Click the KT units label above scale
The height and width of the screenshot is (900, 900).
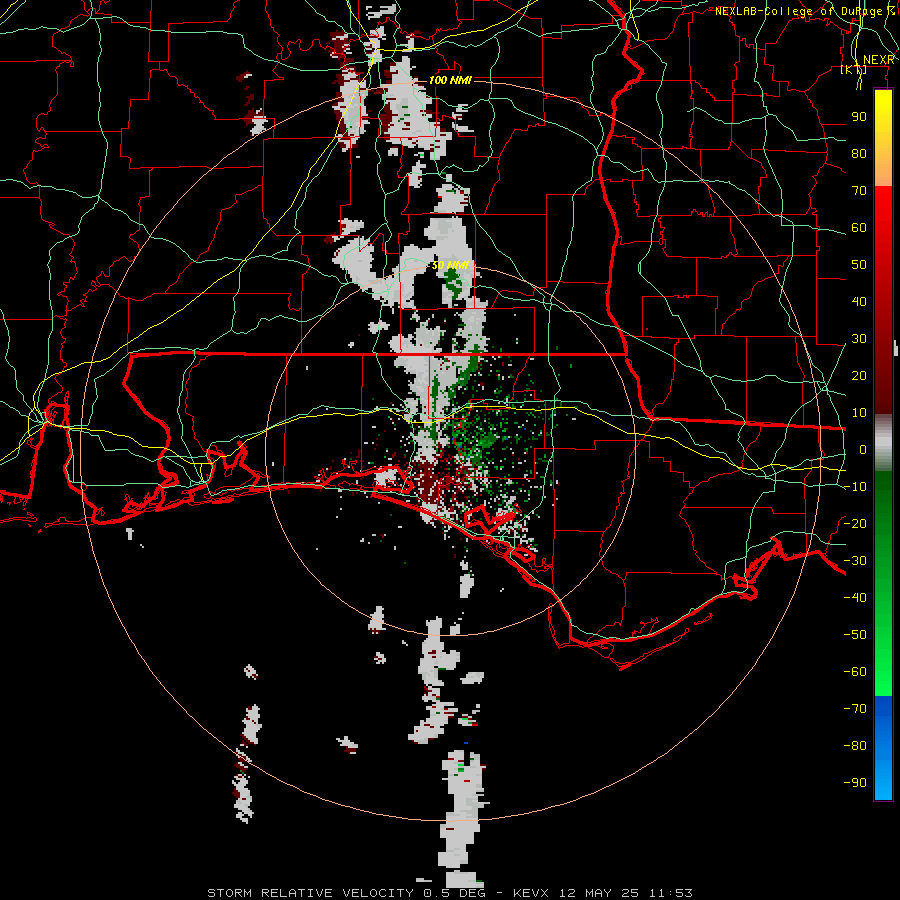tap(854, 70)
